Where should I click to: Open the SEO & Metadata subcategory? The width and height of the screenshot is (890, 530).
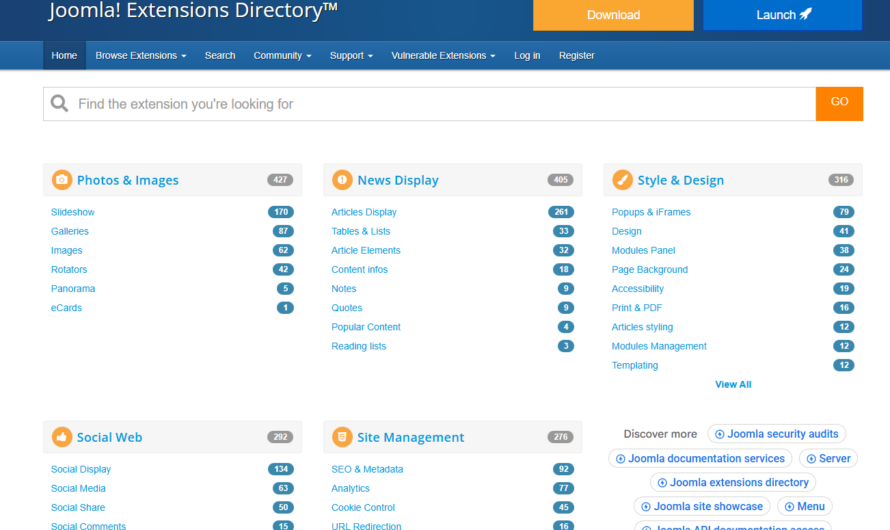[367, 469]
